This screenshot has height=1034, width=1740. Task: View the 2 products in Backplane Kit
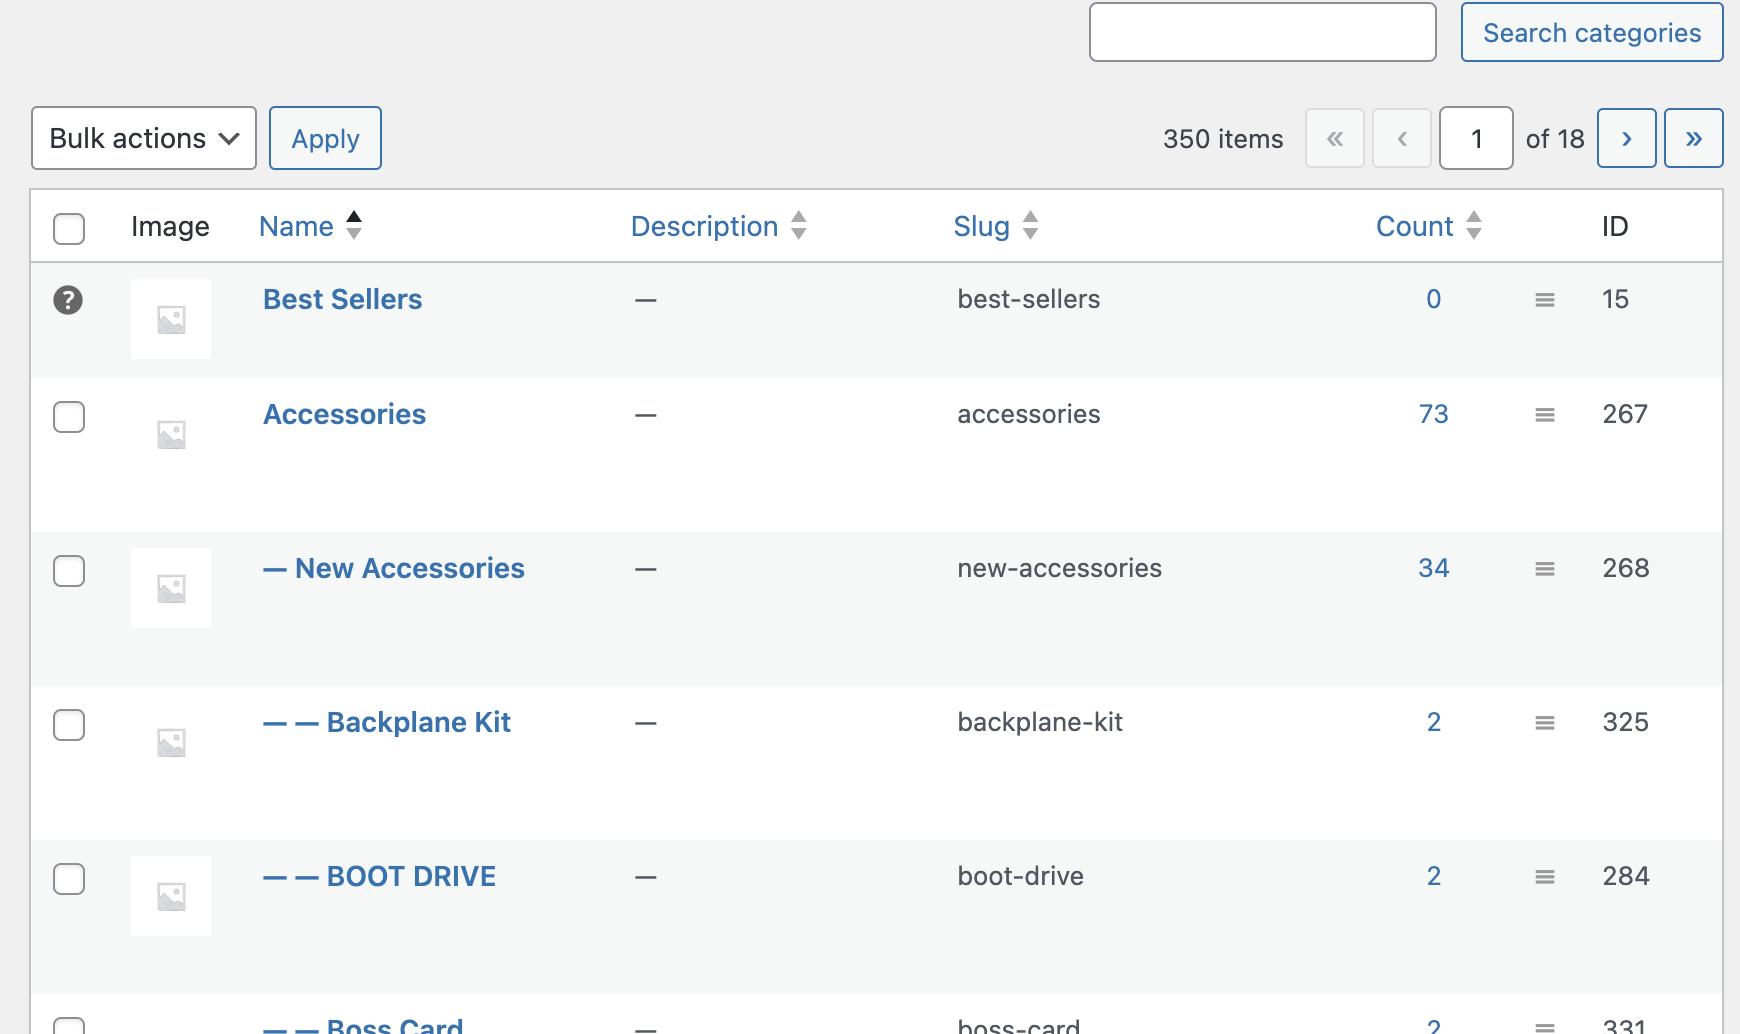(x=1434, y=722)
